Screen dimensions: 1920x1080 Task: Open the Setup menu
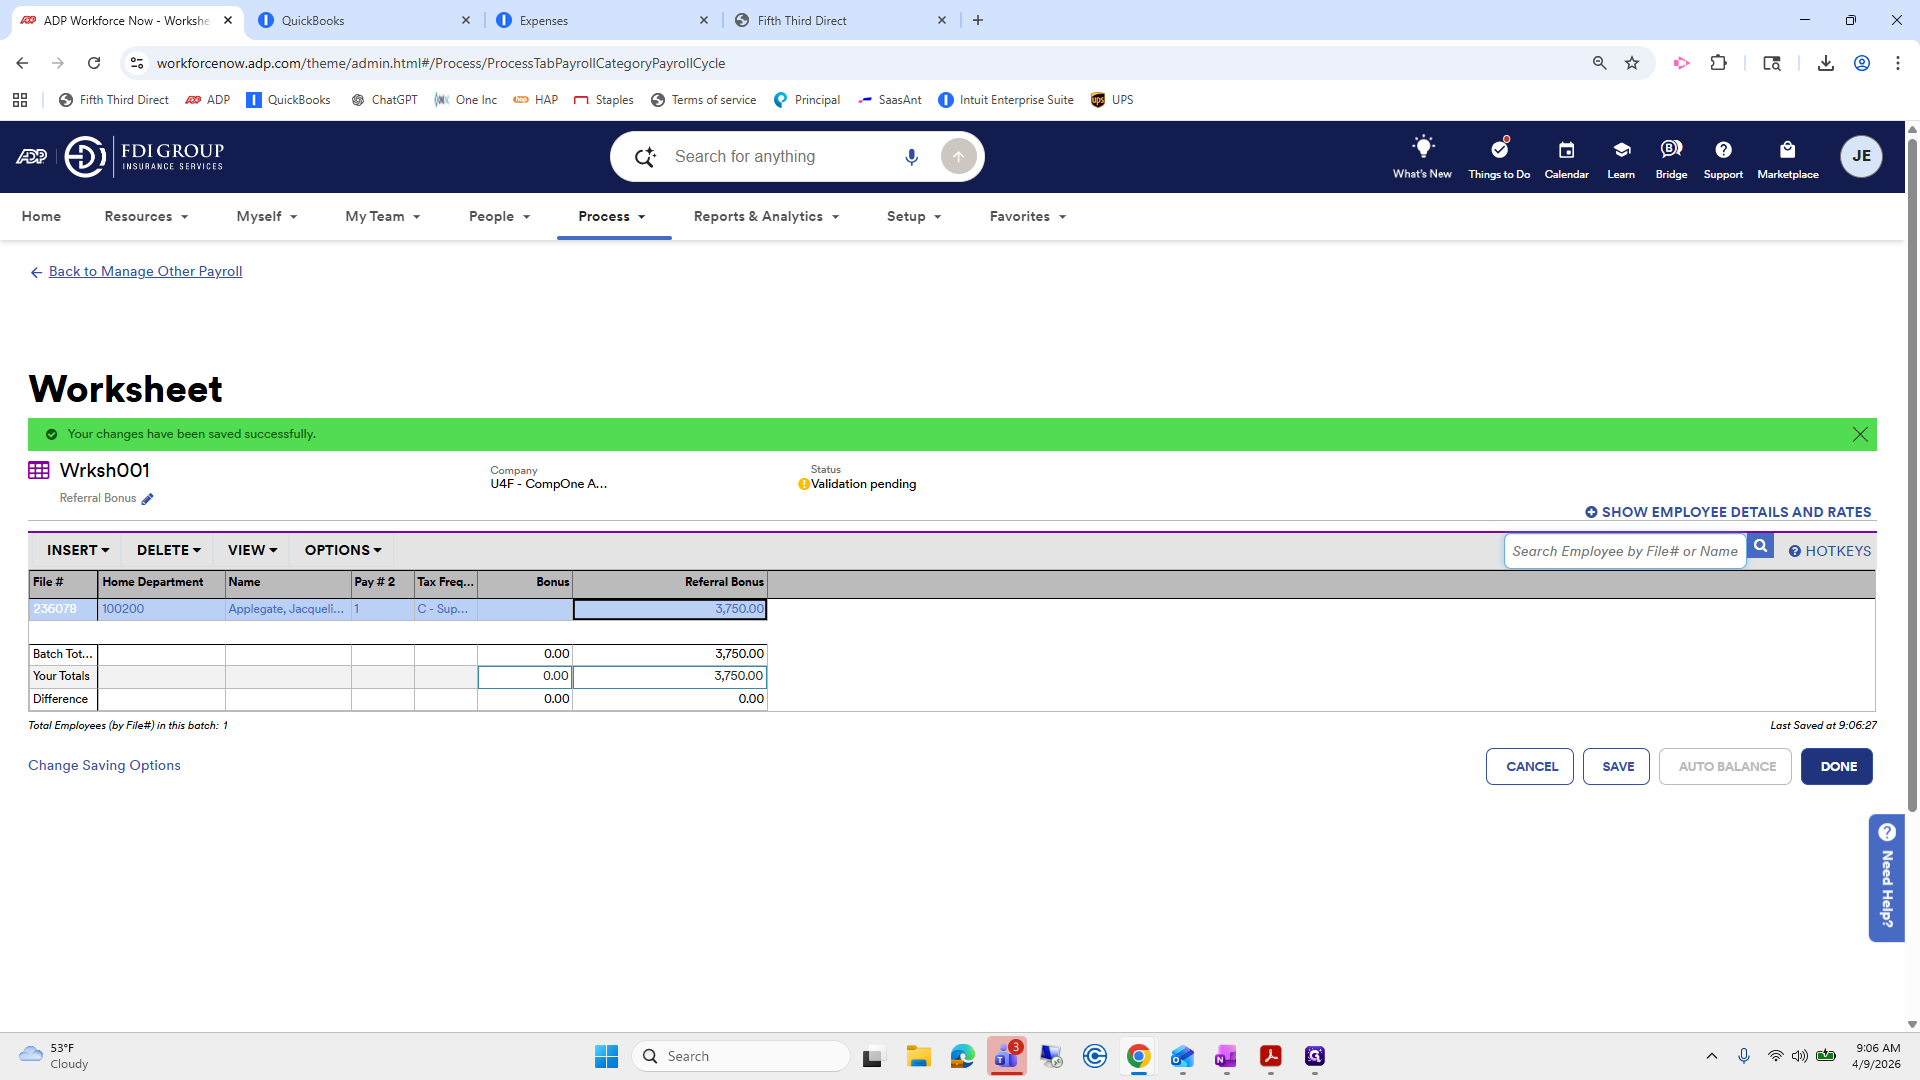pos(914,216)
